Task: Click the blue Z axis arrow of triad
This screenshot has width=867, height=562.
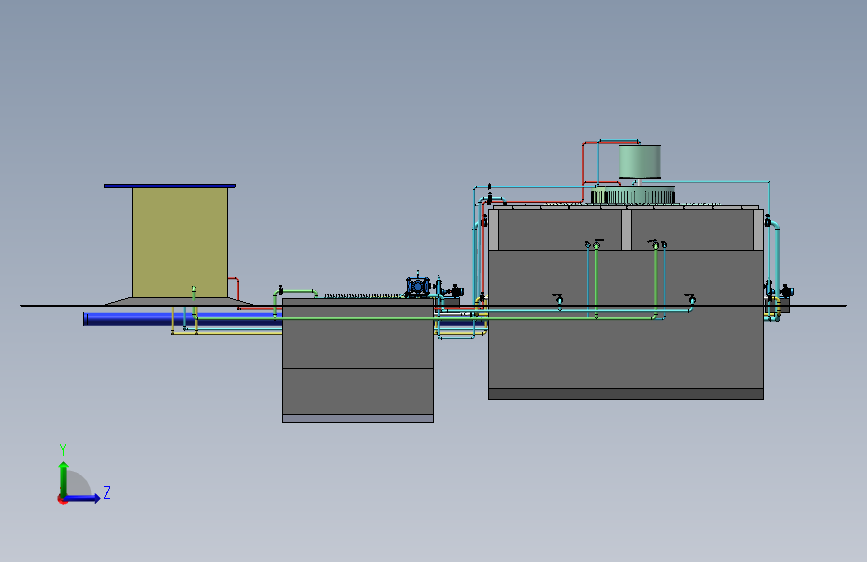Action: (x=83, y=498)
